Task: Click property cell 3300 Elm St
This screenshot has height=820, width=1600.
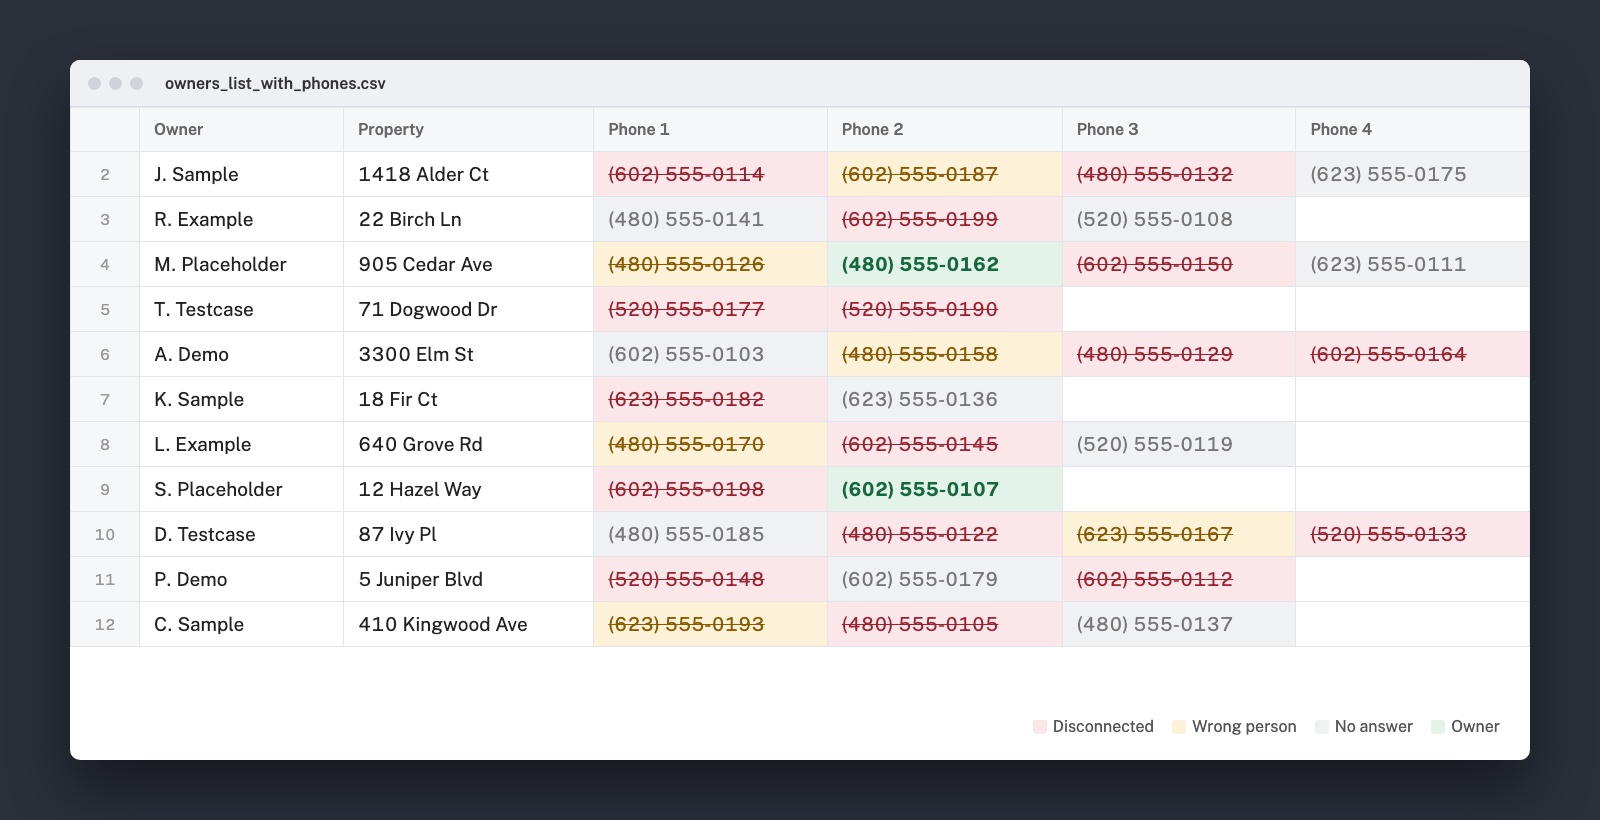Action: pyautogui.click(x=468, y=354)
